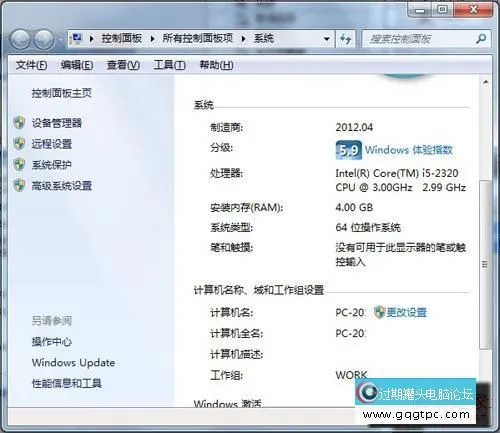500x433 pixels.
Task: Go to 控制面板主页
Action: (62, 93)
